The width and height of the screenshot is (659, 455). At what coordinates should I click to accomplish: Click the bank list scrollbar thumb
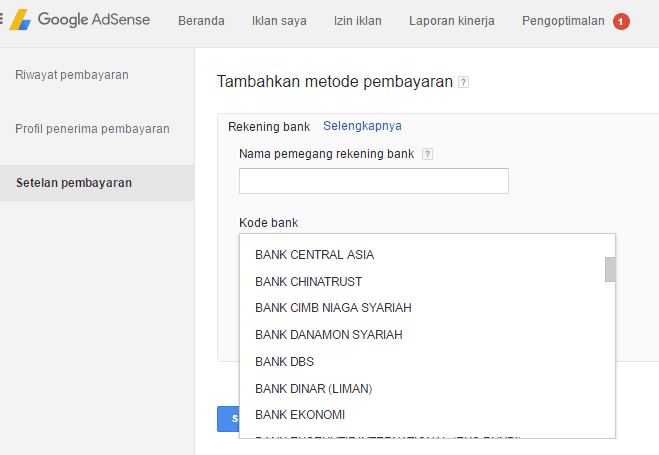point(610,269)
